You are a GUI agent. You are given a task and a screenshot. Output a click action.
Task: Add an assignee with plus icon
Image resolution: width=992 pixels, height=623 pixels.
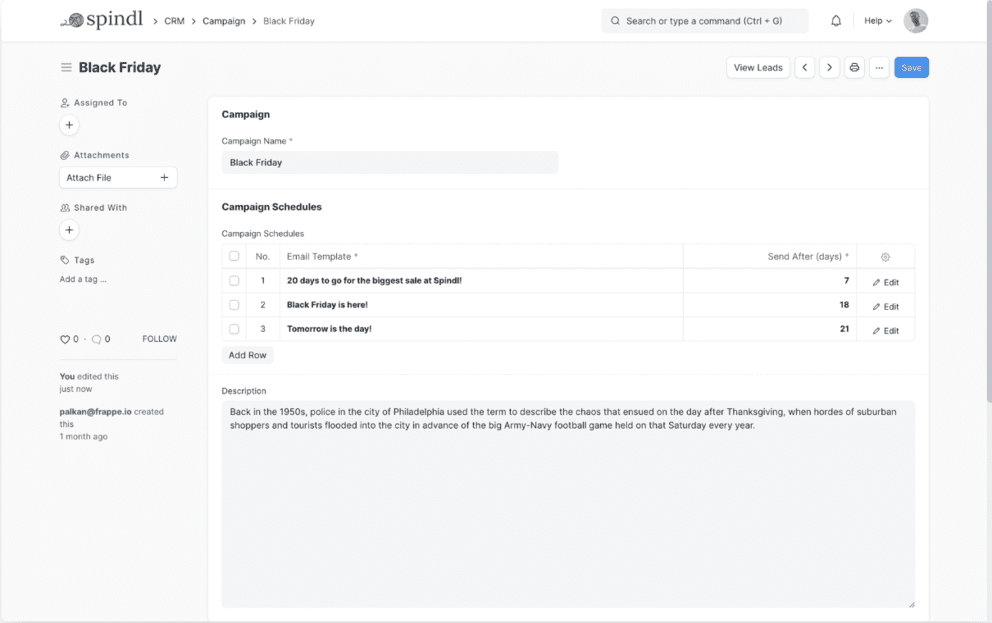[x=70, y=125]
